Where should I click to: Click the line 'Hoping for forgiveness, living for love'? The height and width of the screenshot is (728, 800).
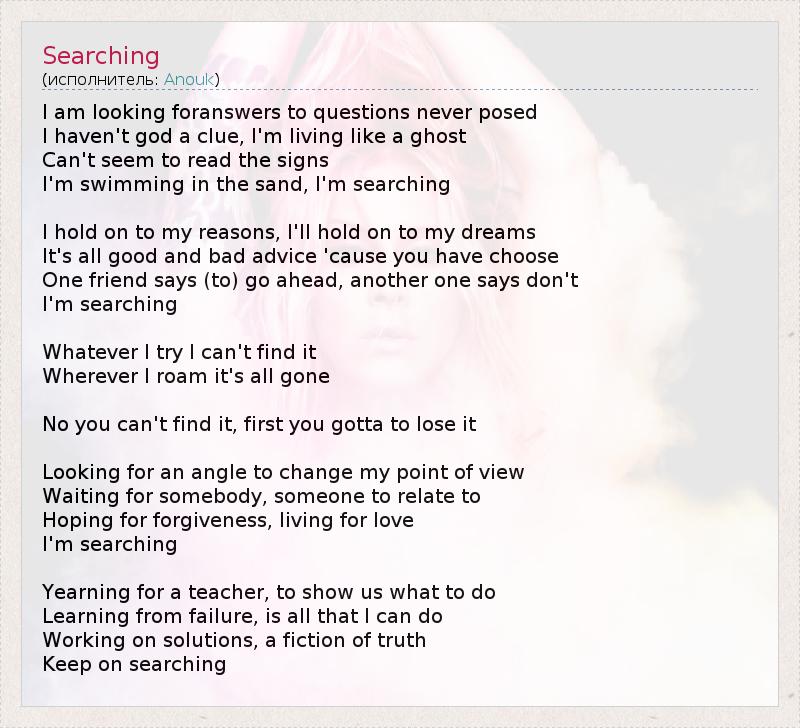pyautogui.click(x=228, y=520)
